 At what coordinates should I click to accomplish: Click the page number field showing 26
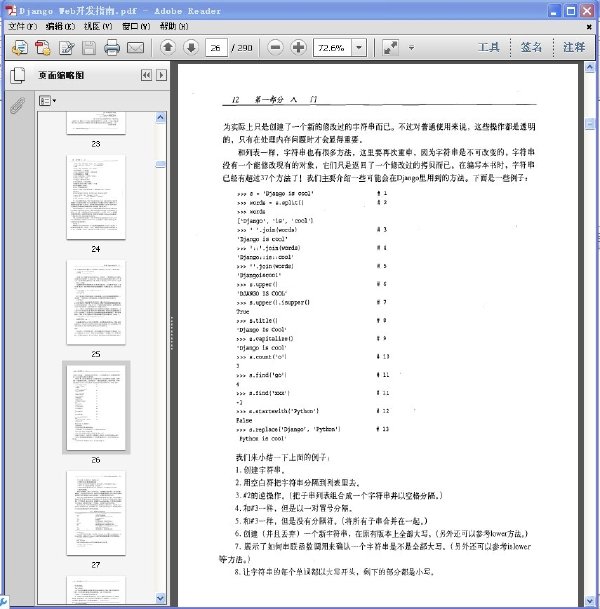pyautogui.click(x=216, y=48)
